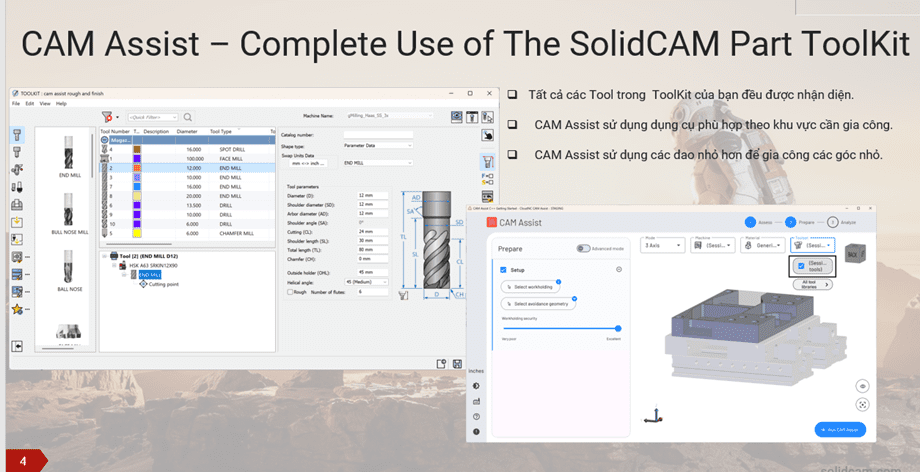Click the yellow color swatch of tool 5 CHAMFER MILL
This screenshot has height=472, width=920.
137,233
